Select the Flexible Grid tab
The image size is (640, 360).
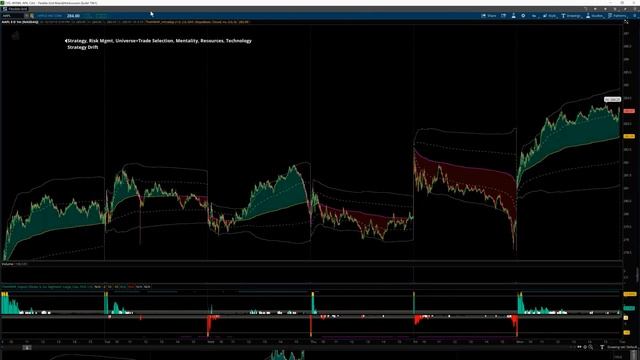(x=15, y=9)
